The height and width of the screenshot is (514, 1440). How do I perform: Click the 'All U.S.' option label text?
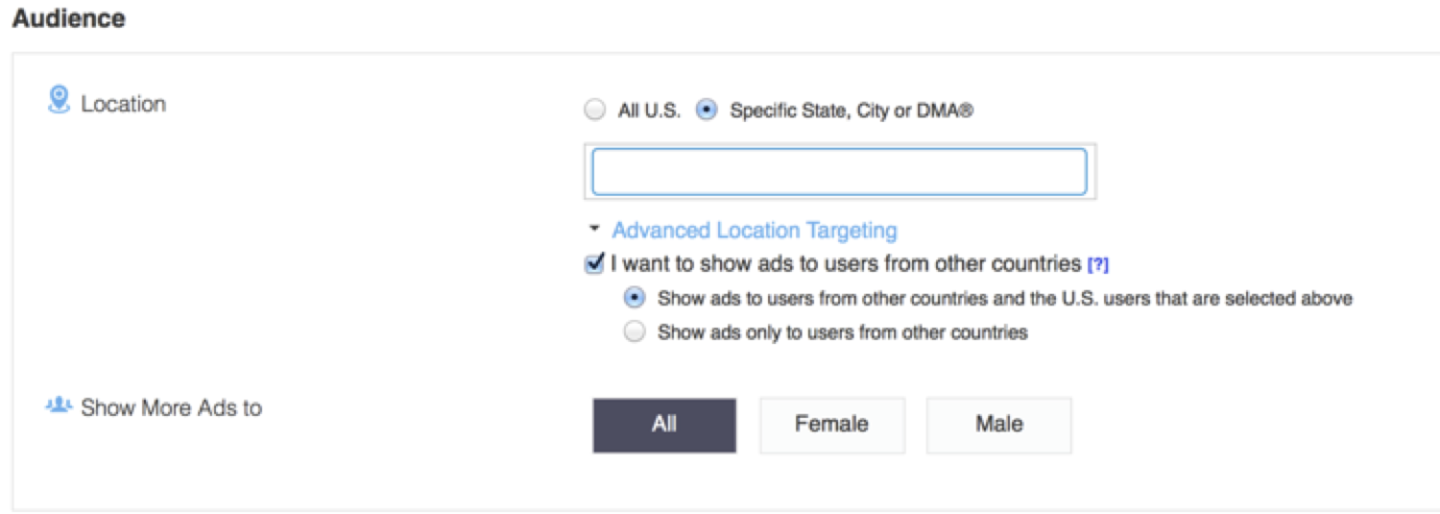(x=649, y=111)
